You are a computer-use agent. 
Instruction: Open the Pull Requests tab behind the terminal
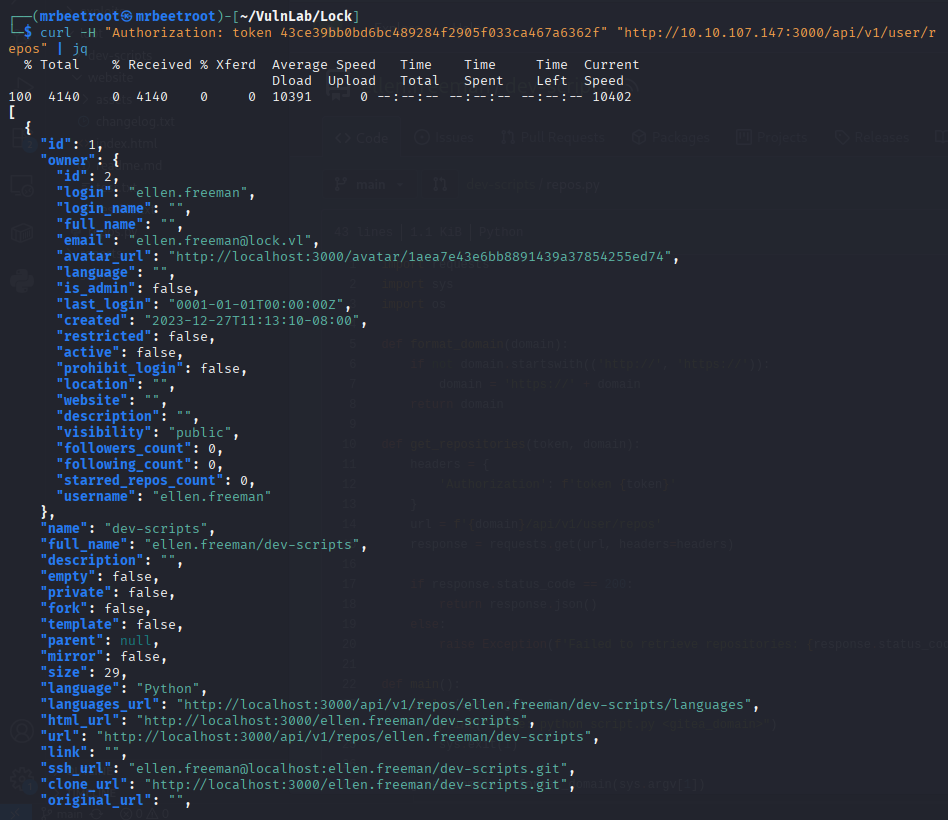[x=553, y=138]
